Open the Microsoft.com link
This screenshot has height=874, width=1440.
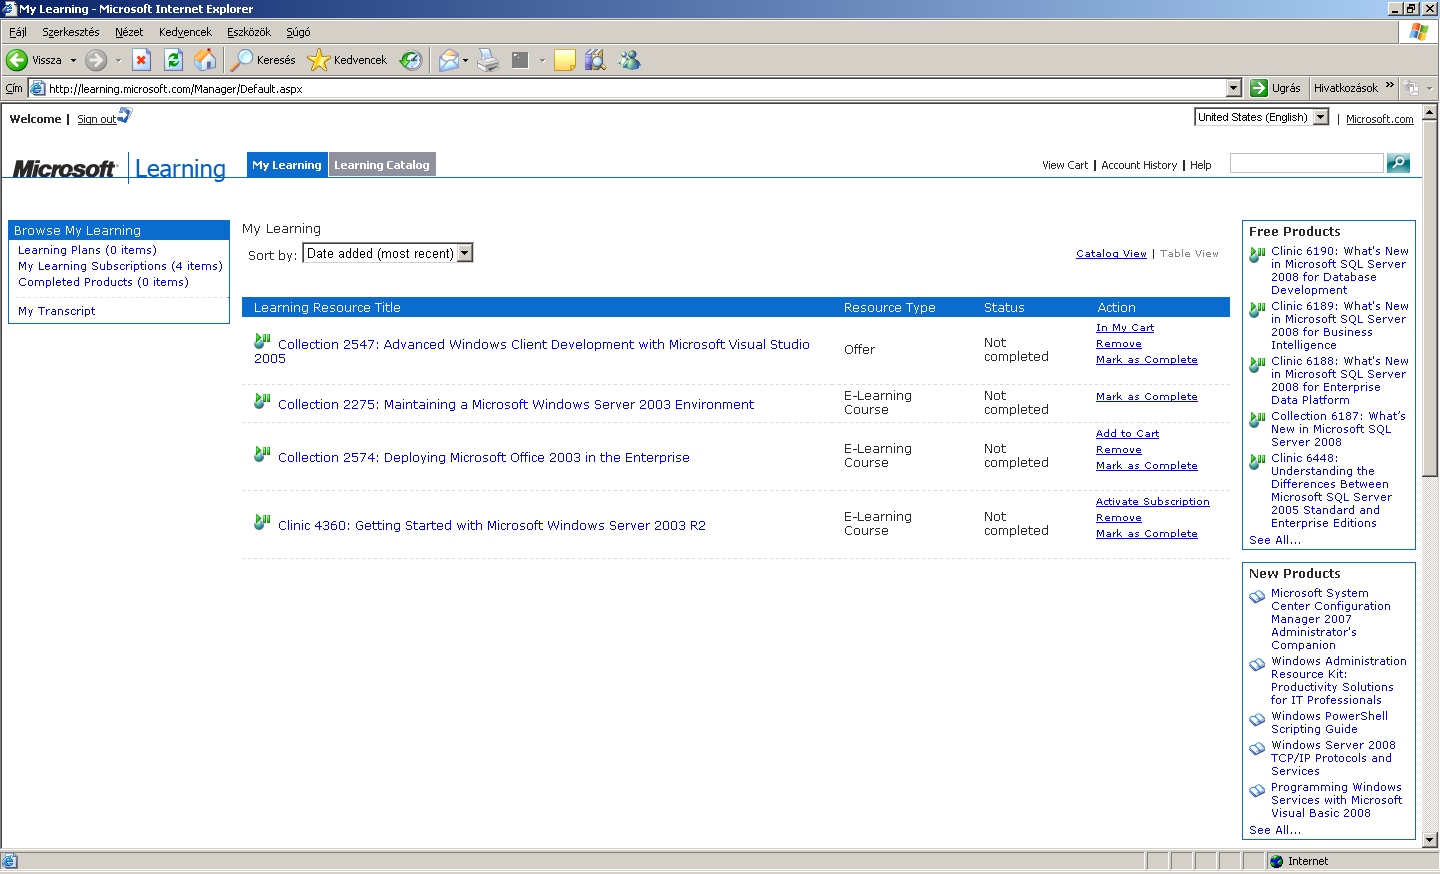1379,119
